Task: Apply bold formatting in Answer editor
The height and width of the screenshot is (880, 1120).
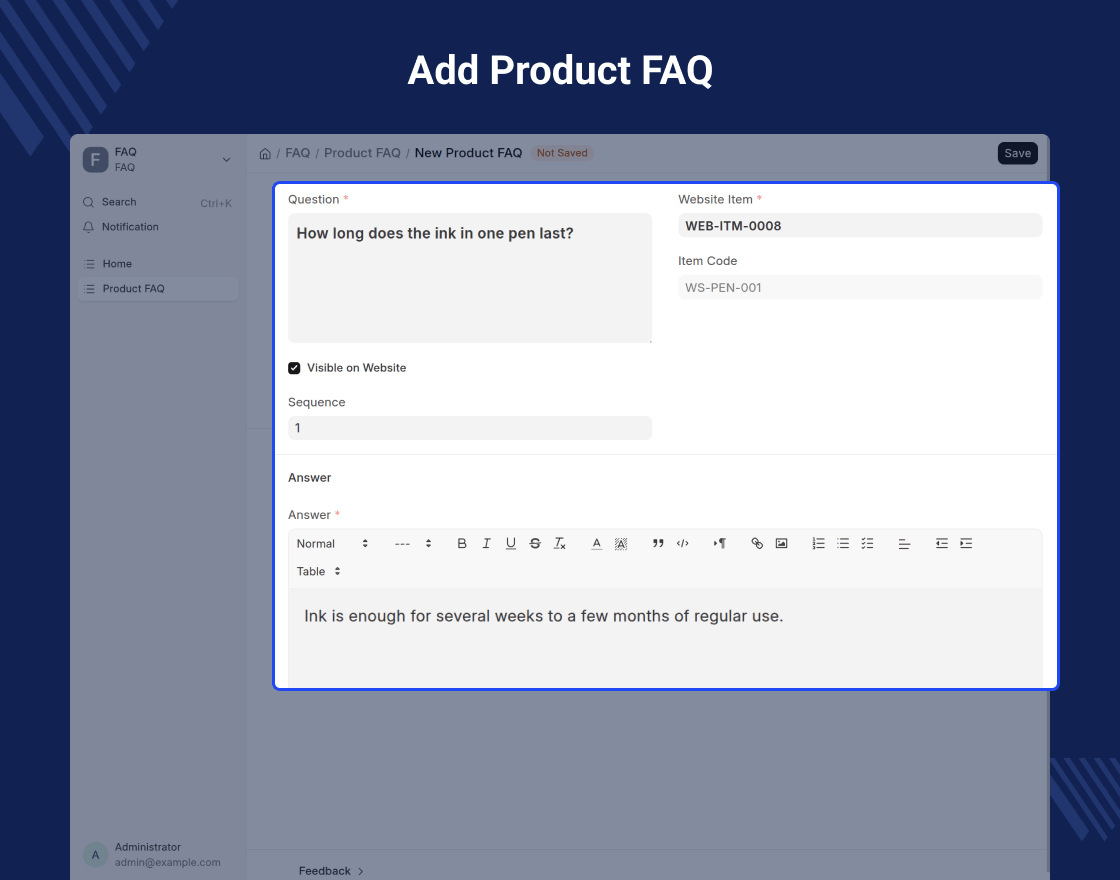Action: pos(462,544)
